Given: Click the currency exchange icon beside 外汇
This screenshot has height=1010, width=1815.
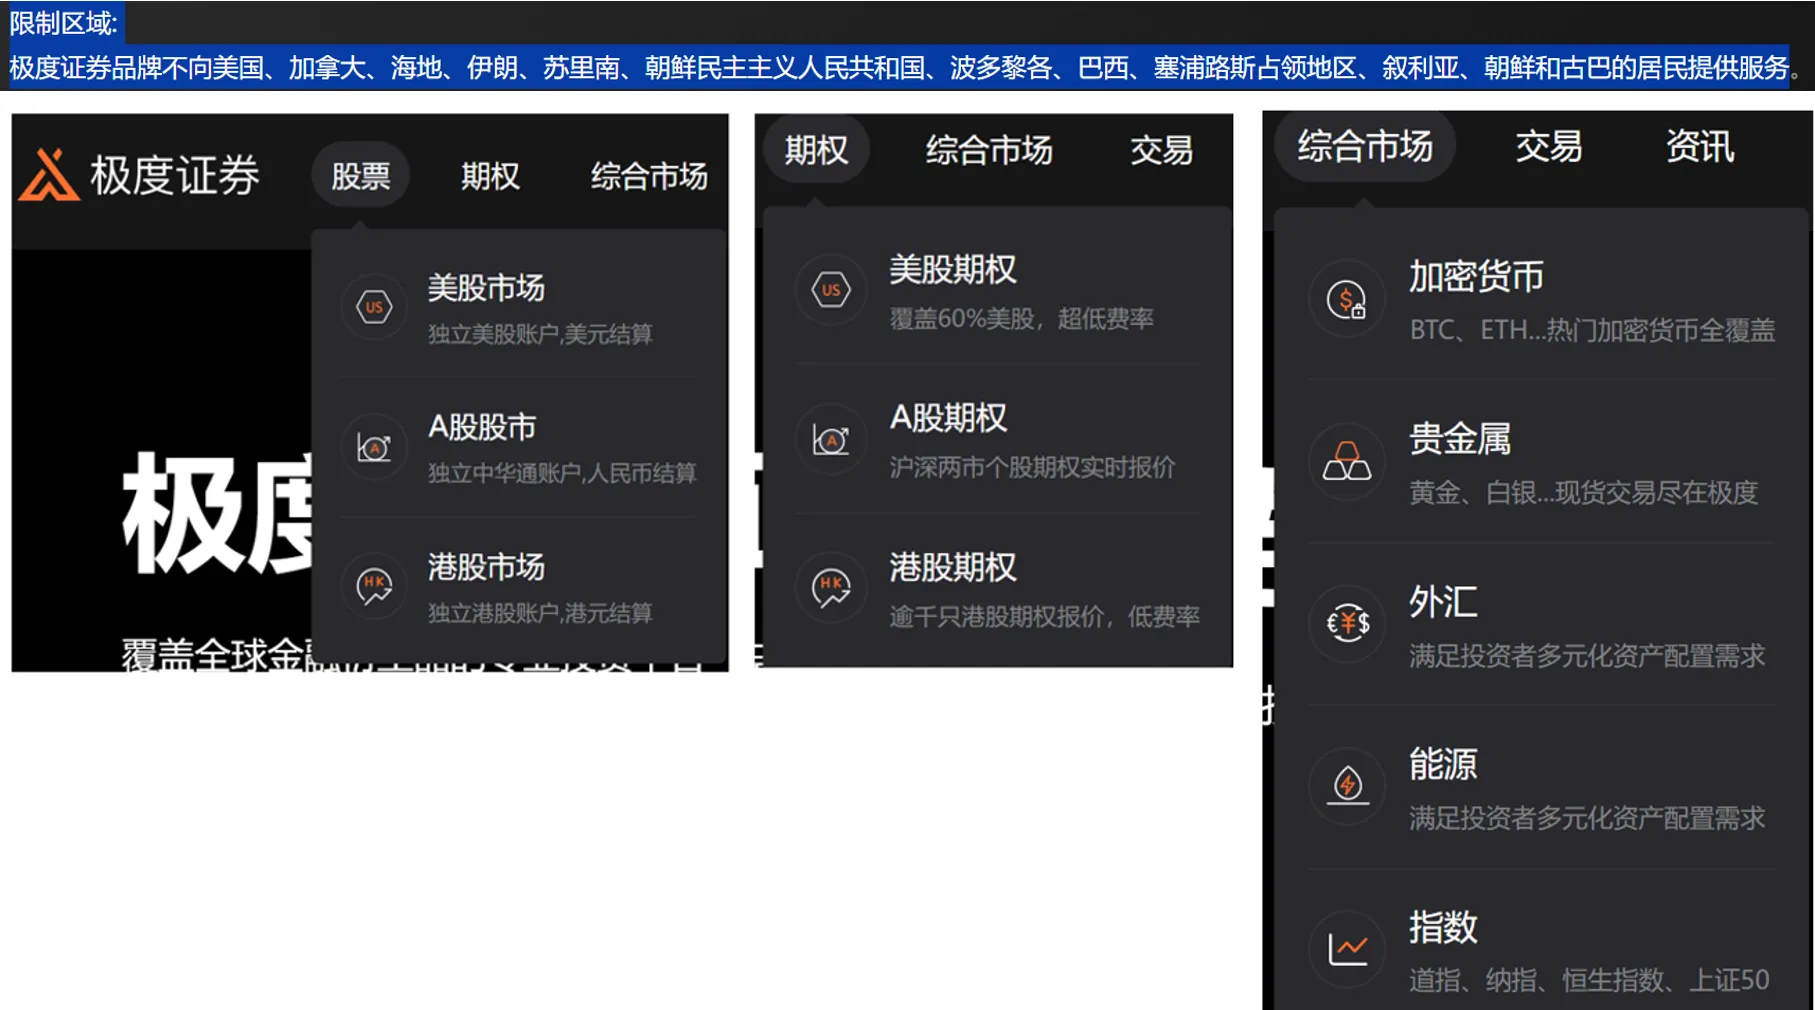Looking at the screenshot, I should tap(1347, 623).
